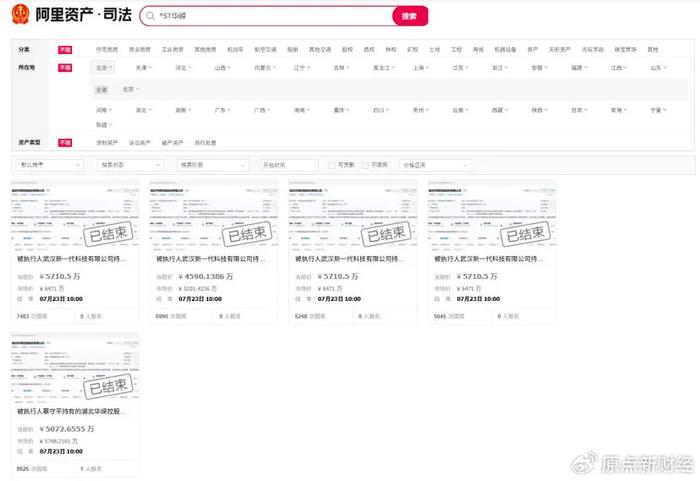Open the 默认排序 sort dropdown
Screen dimensions: 700x481
tap(49, 165)
